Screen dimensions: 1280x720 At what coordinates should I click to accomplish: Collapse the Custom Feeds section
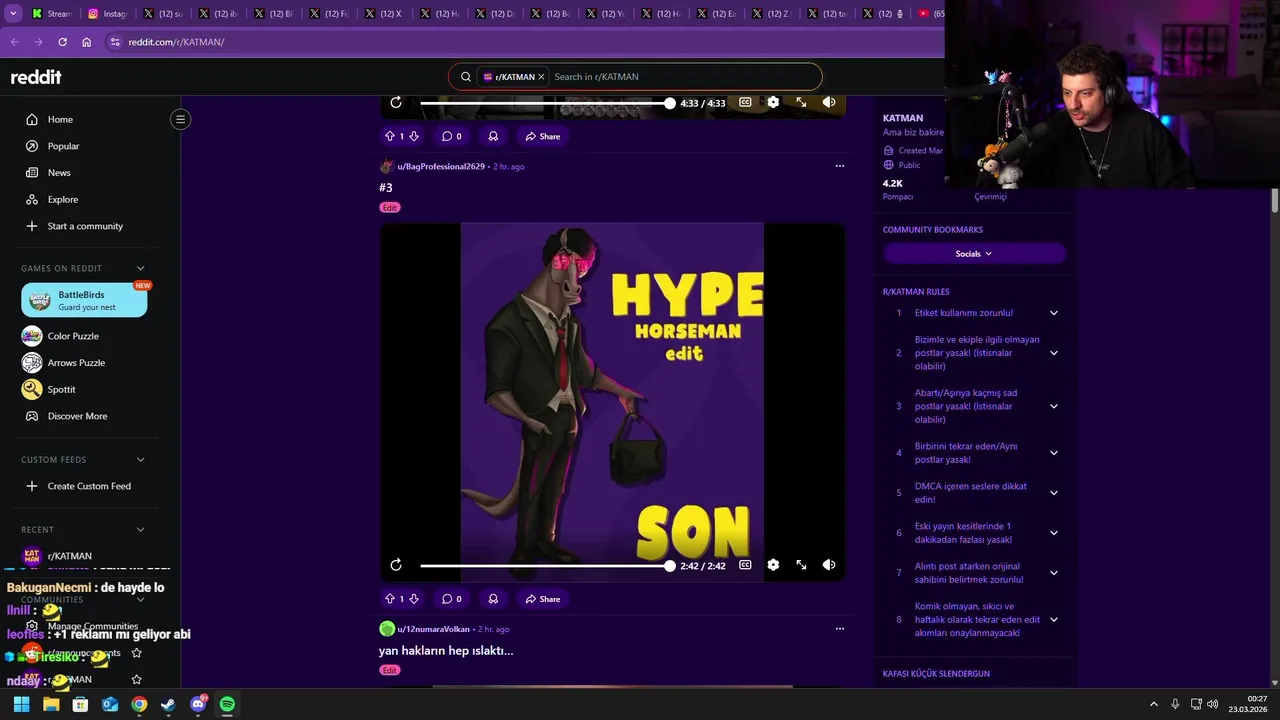140,460
